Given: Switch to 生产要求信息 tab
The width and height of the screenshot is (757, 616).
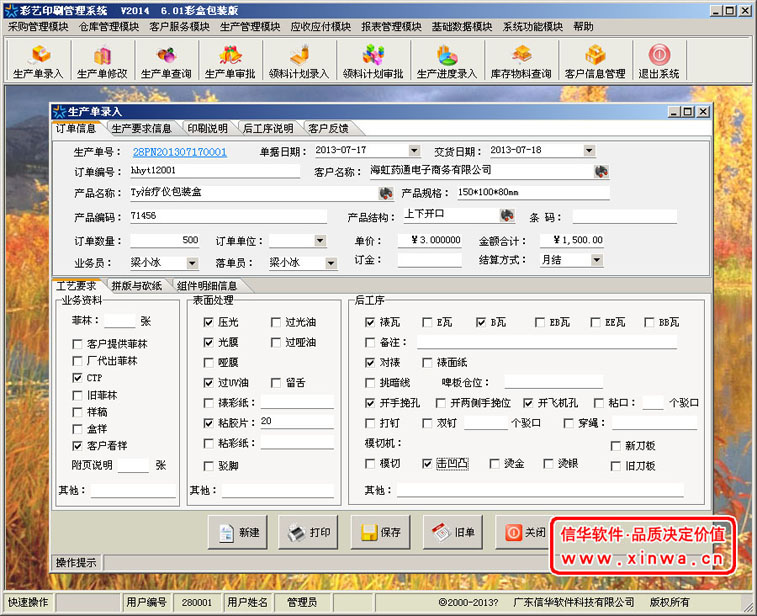Looking at the screenshot, I should tap(141, 128).
